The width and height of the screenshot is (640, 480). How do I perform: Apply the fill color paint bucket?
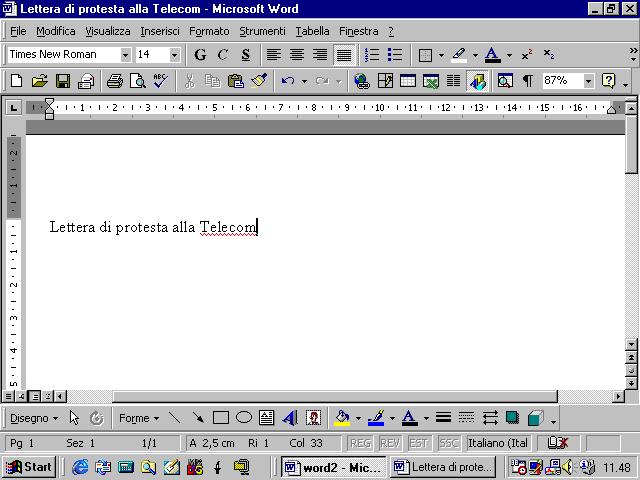click(x=342, y=418)
